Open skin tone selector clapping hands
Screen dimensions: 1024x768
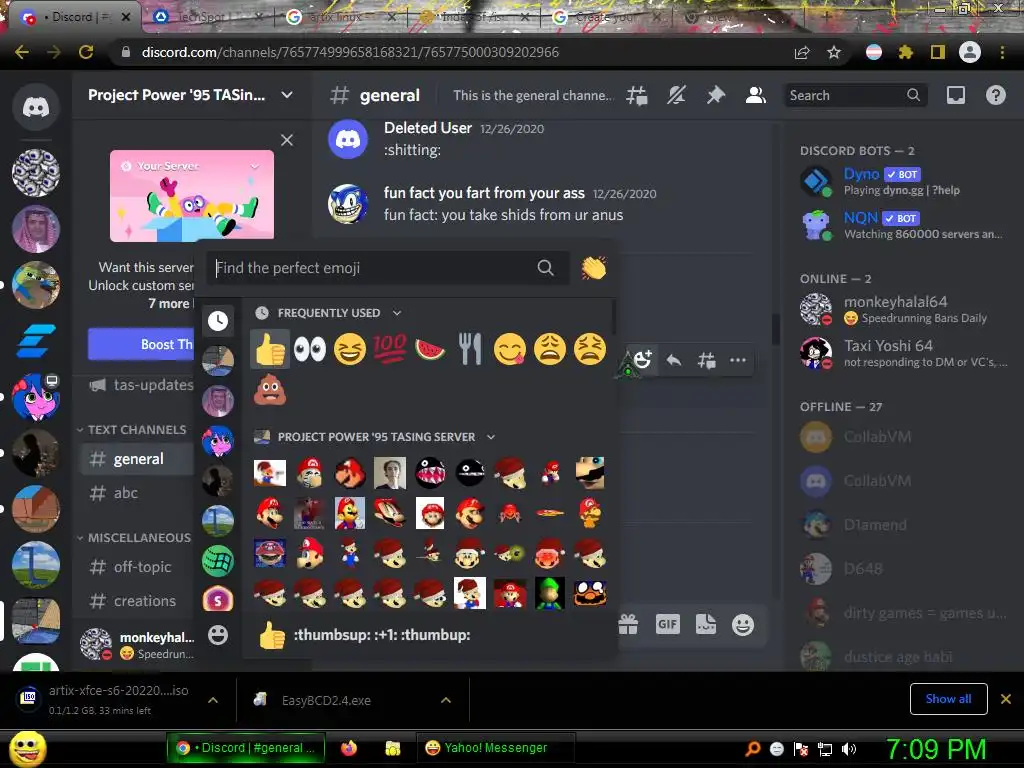click(x=594, y=268)
